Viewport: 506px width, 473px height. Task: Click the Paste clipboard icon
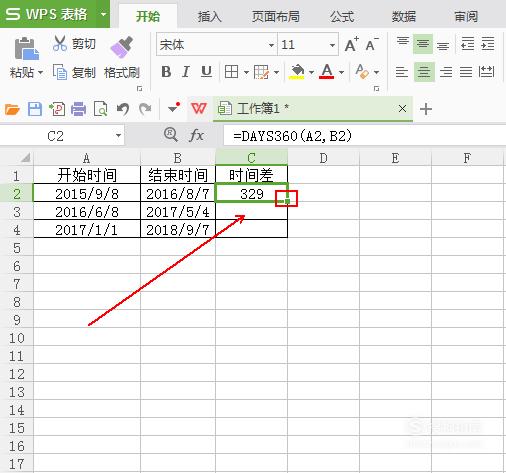click(26, 49)
